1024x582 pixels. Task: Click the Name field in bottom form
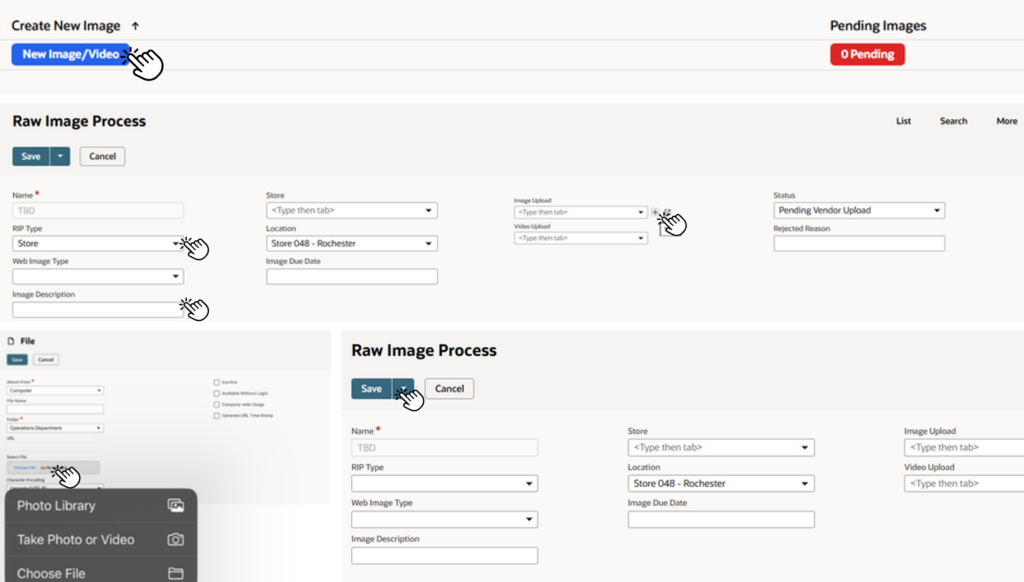(445, 447)
